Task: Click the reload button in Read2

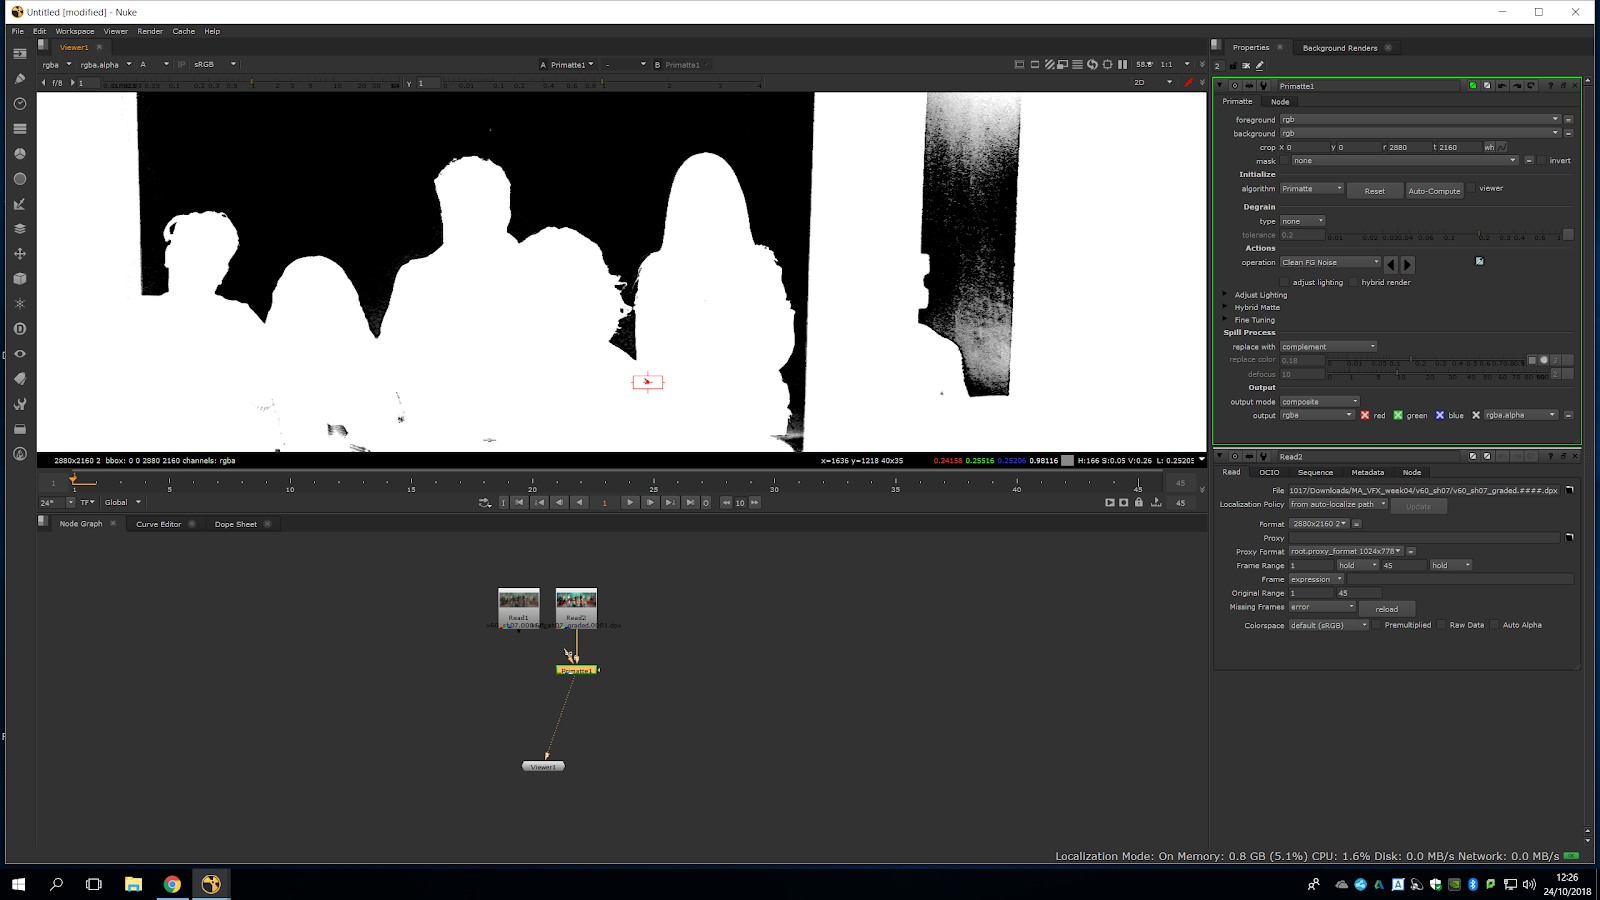Action: click(x=1386, y=609)
